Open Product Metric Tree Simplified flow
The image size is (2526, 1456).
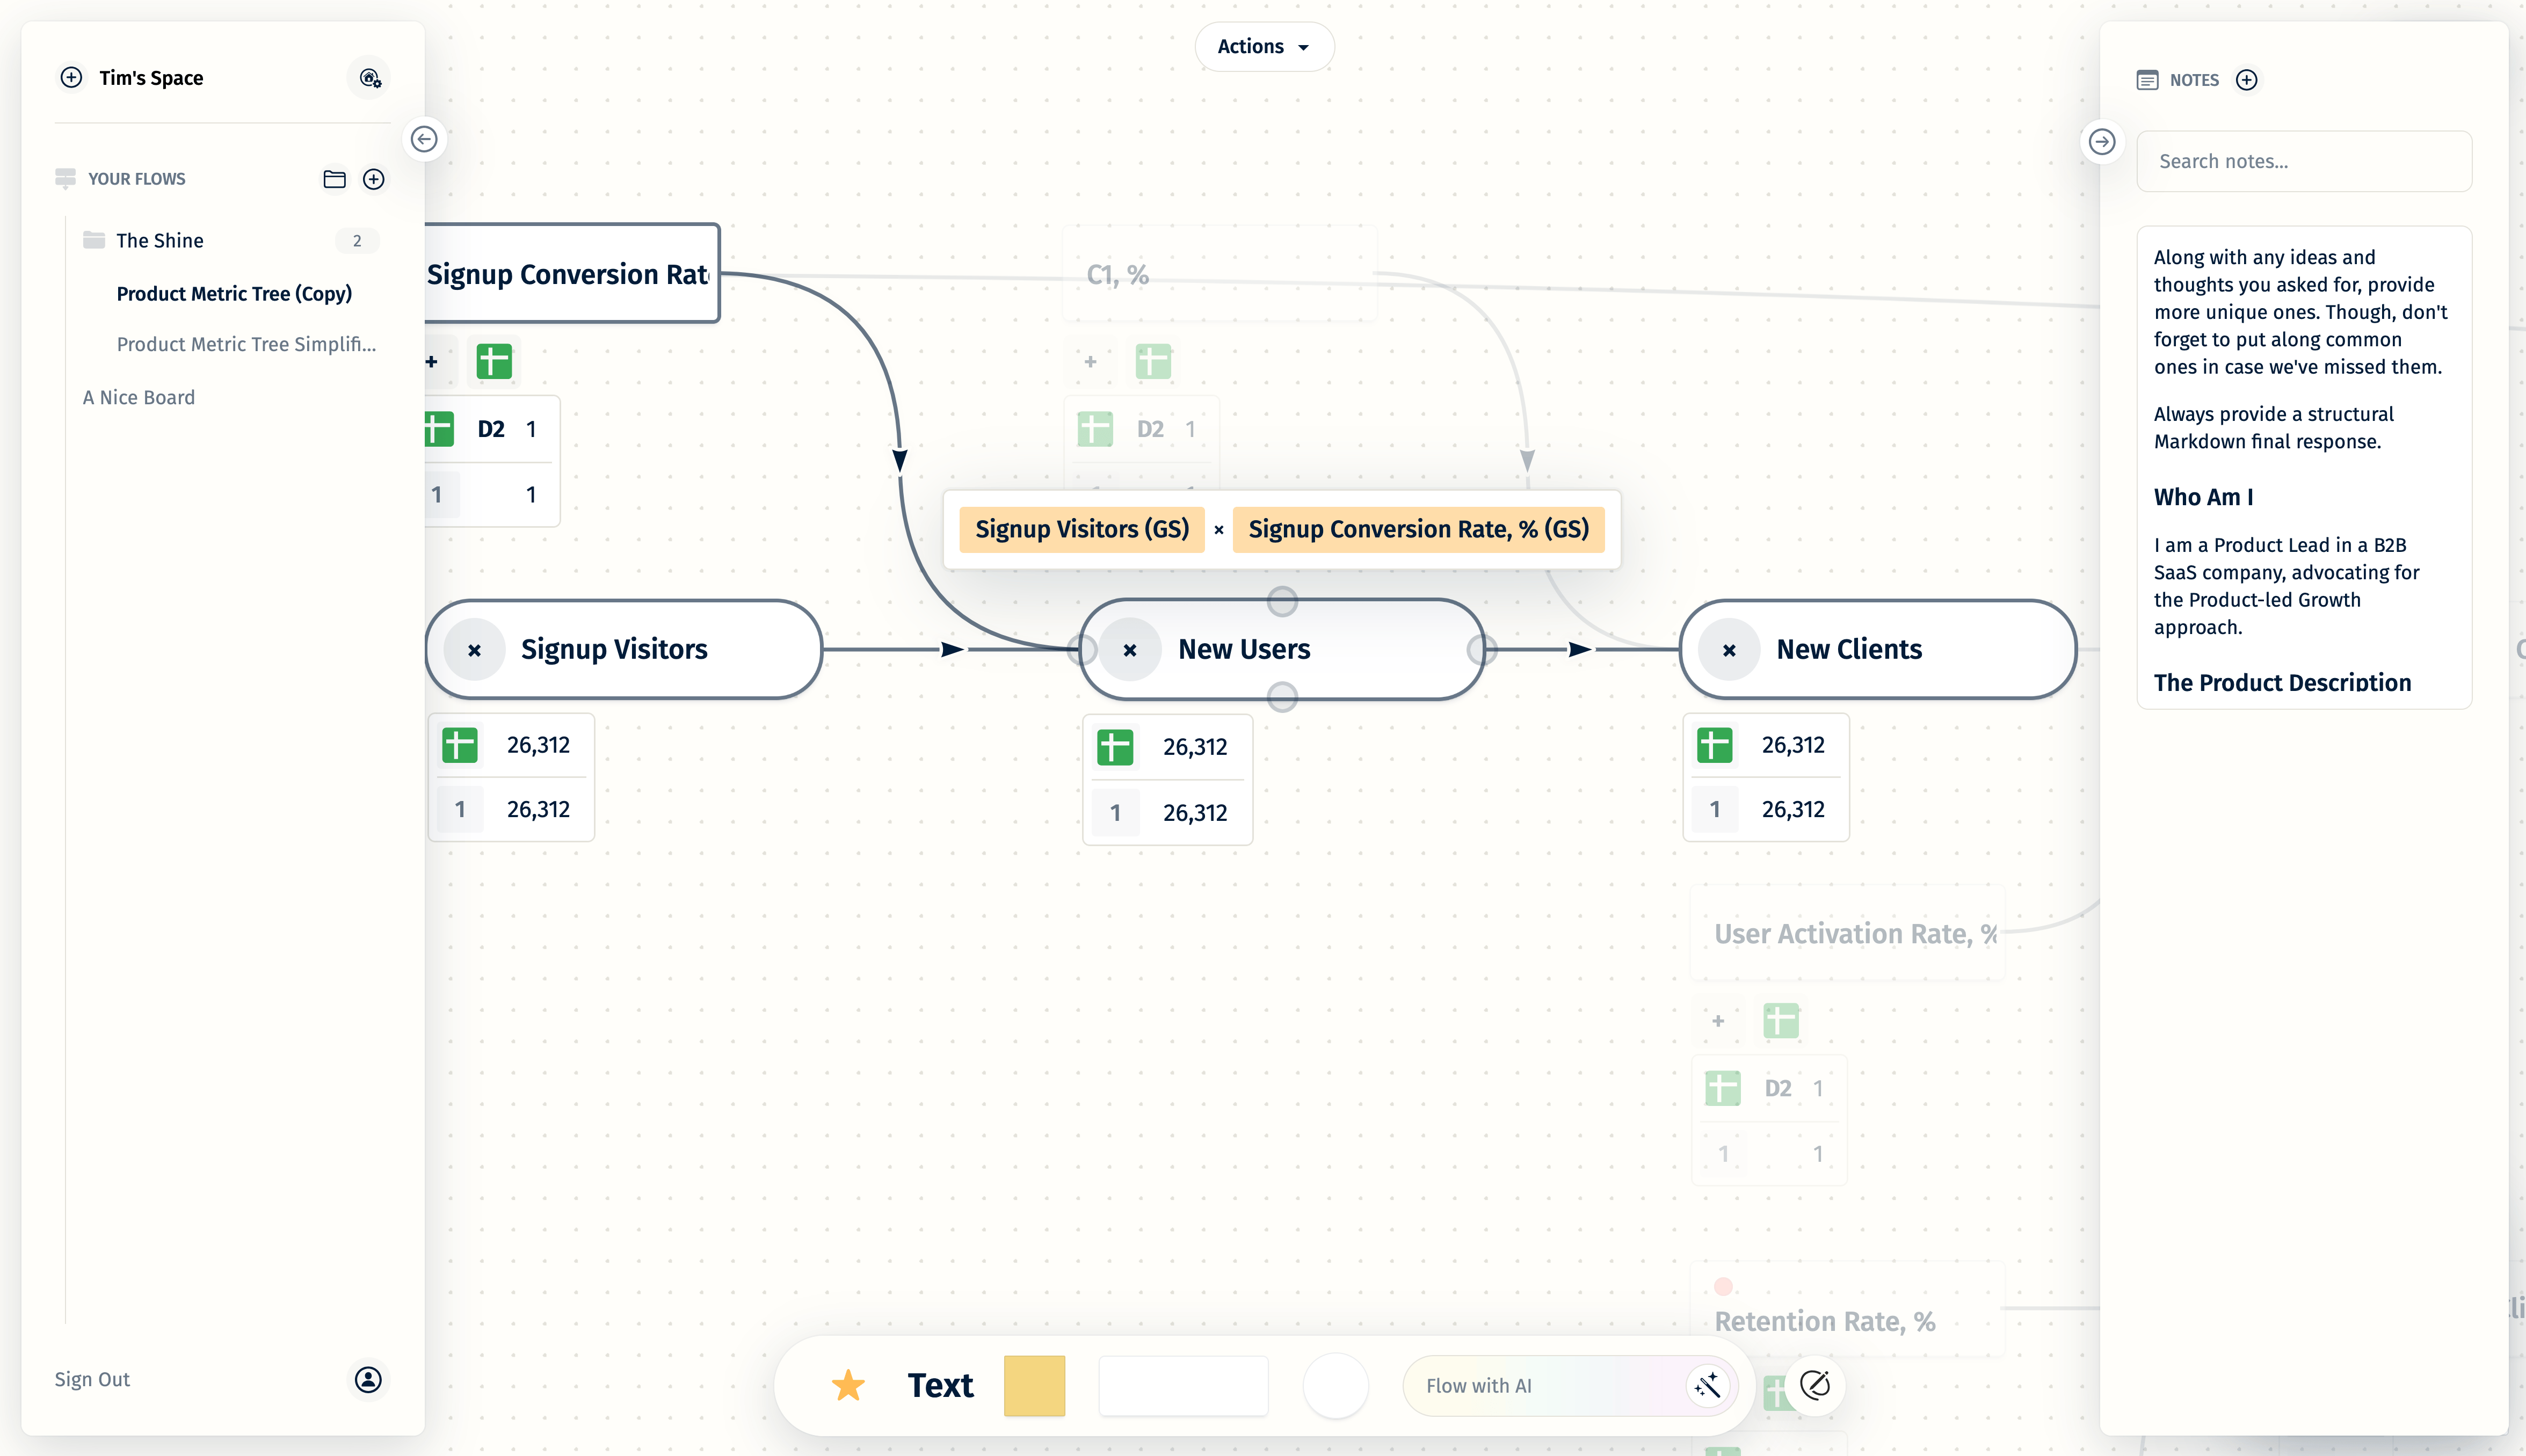click(x=246, y=344)
